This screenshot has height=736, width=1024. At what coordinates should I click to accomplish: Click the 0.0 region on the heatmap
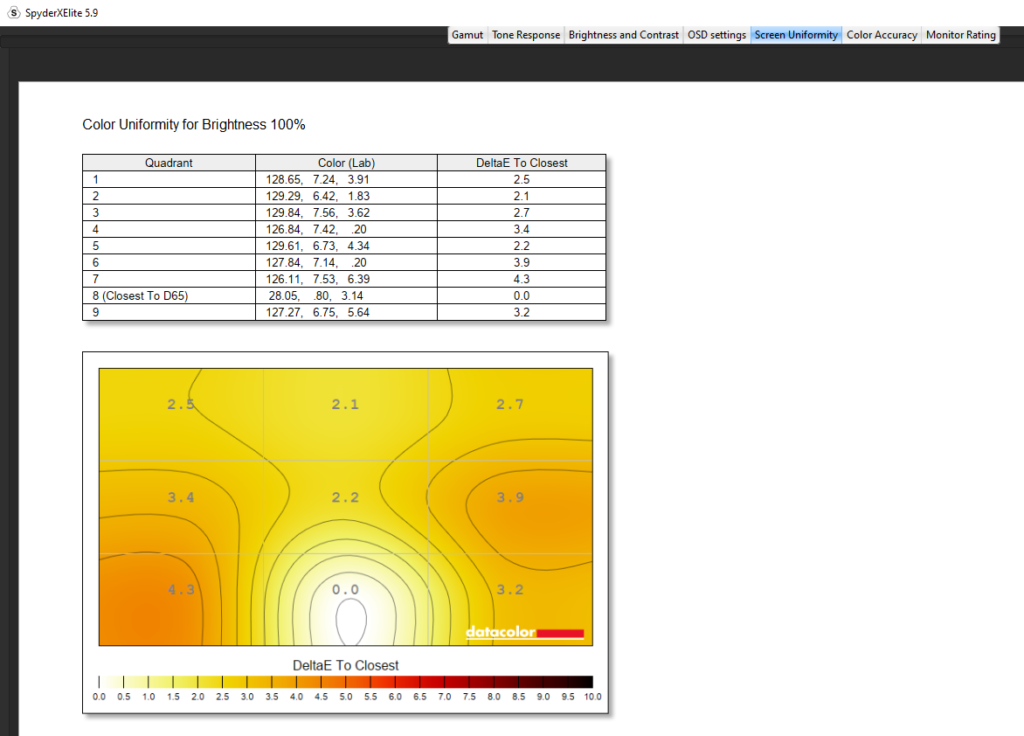pos(345,590)
